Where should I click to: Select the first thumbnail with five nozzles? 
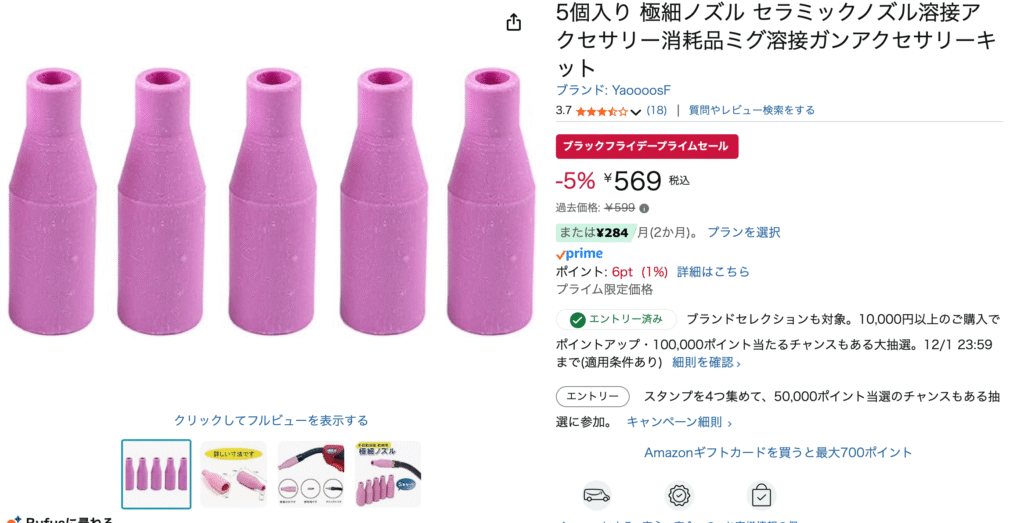156,474
